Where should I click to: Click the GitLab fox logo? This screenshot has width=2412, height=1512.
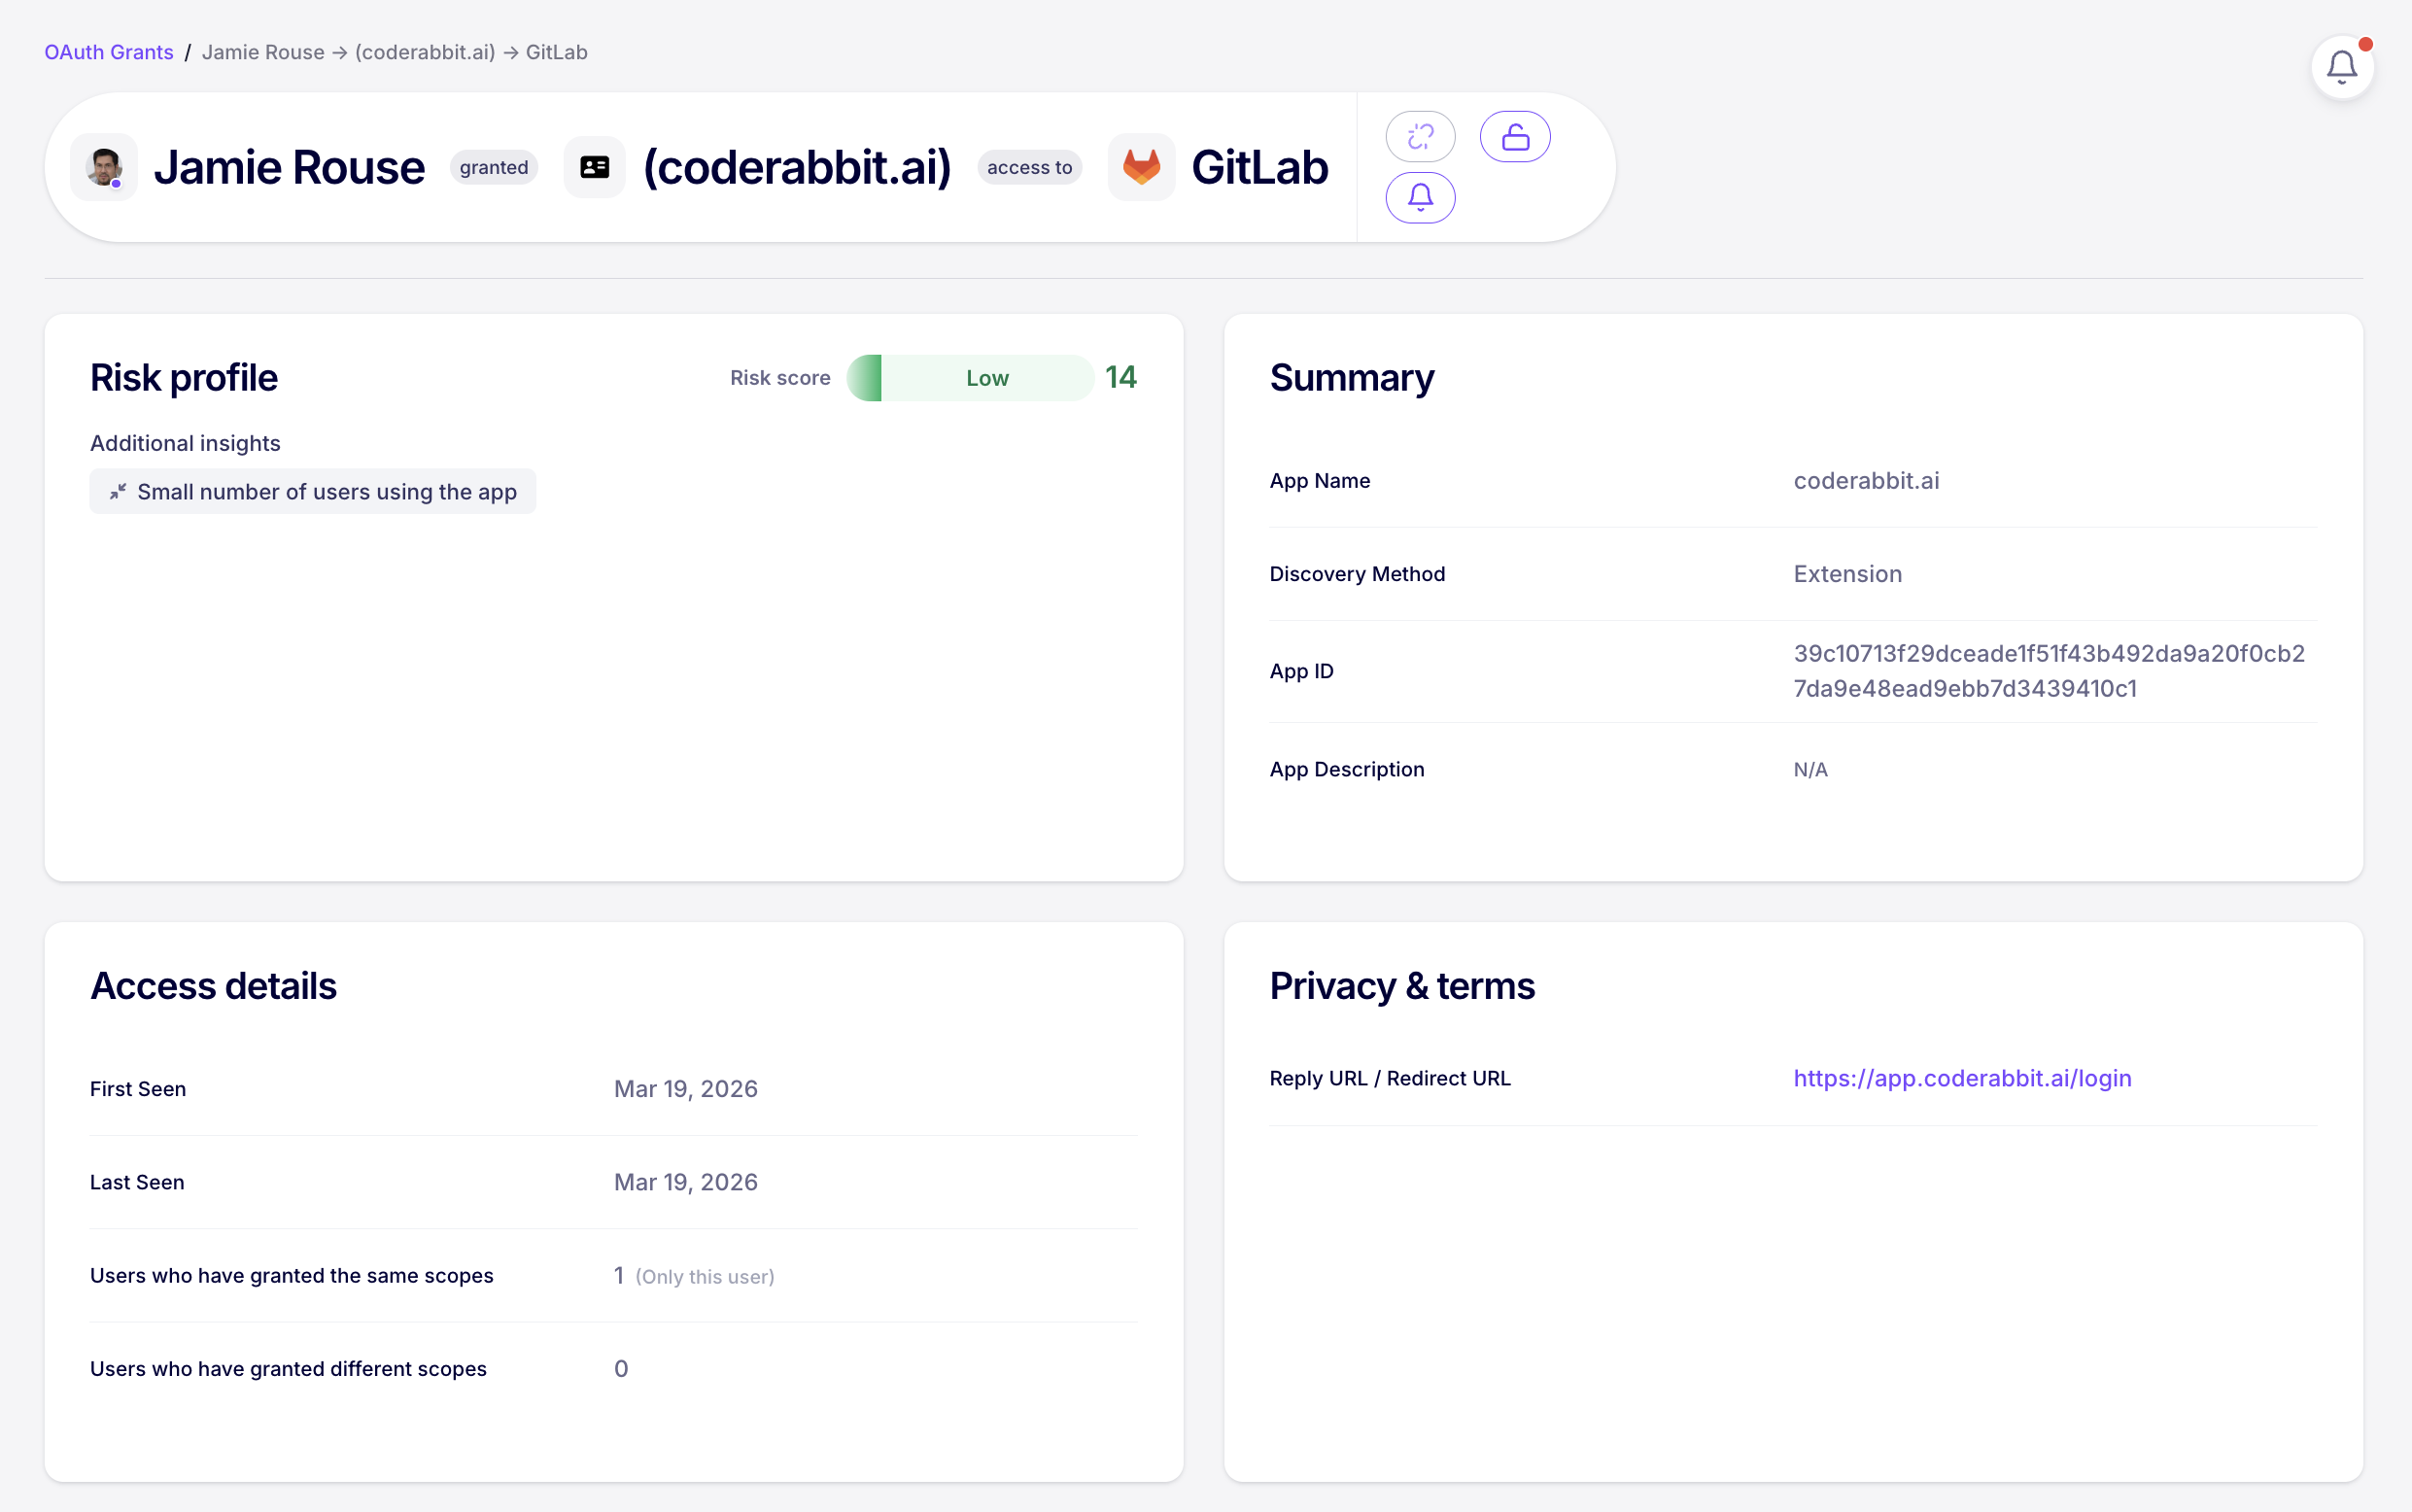(1141, 167)
